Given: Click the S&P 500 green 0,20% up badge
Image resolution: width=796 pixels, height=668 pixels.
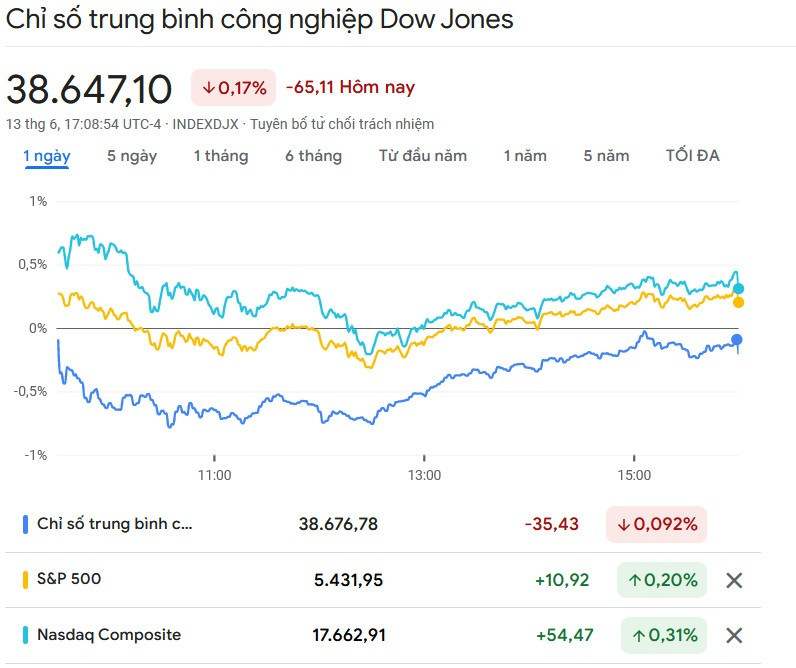Looking at the screenshot, I should point(663,580).
